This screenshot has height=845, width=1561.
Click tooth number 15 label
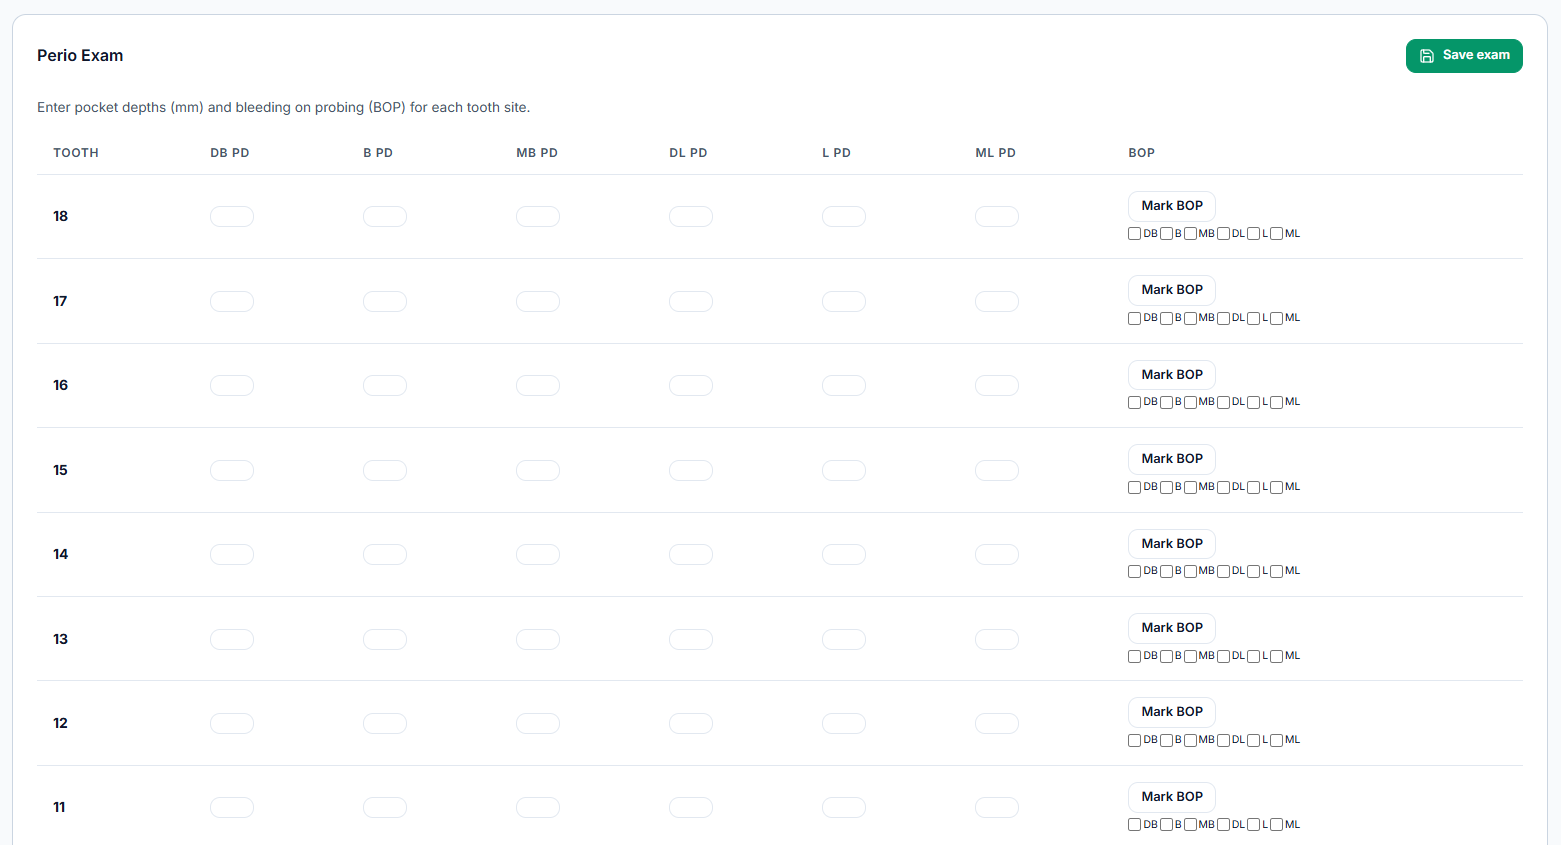coord(61,470)
